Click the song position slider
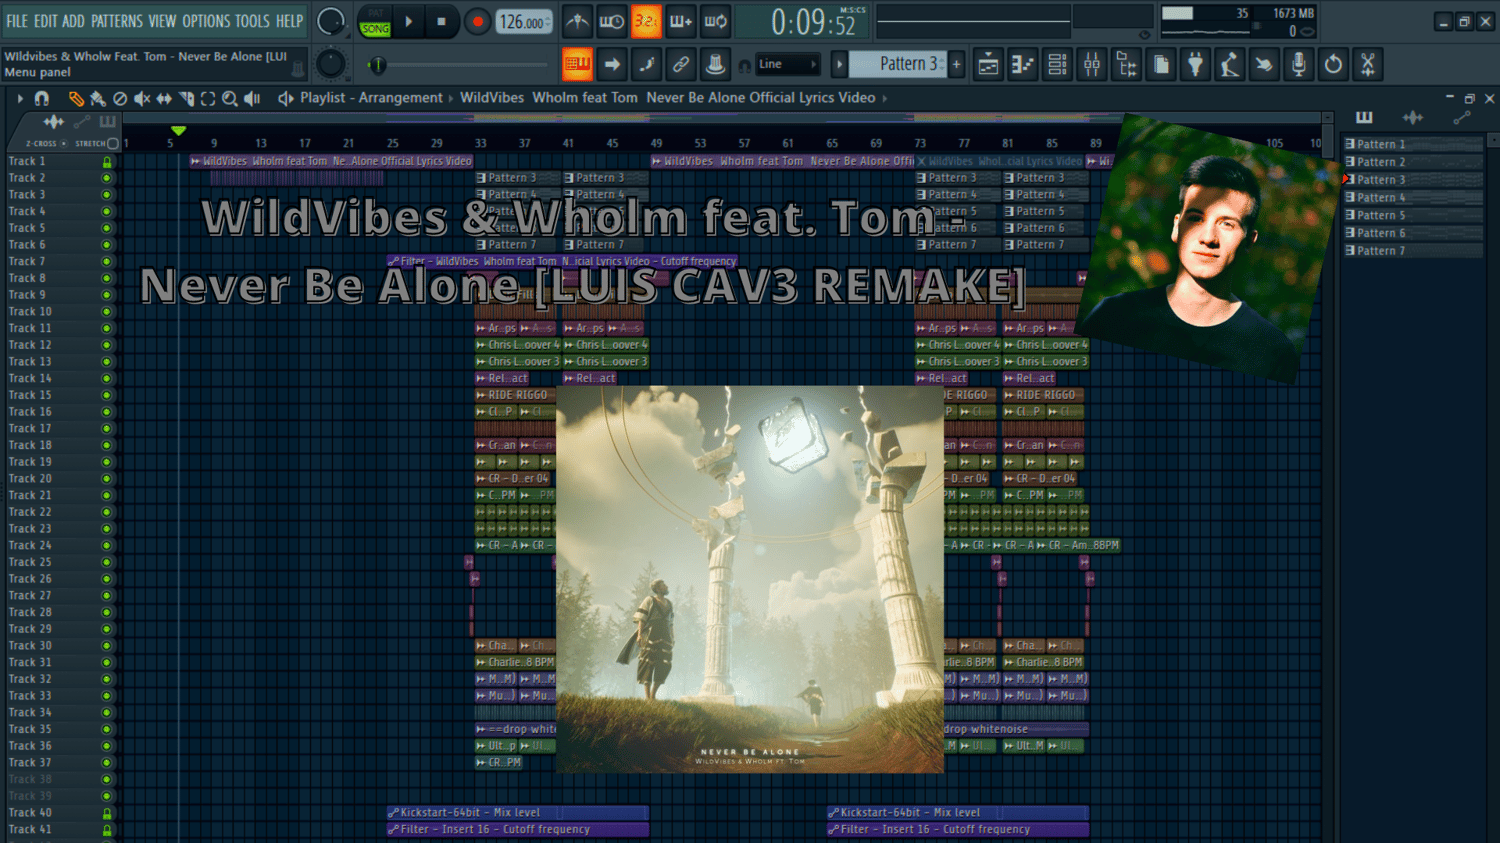This screenshot has height=843, width=1500. coord(457,65)
